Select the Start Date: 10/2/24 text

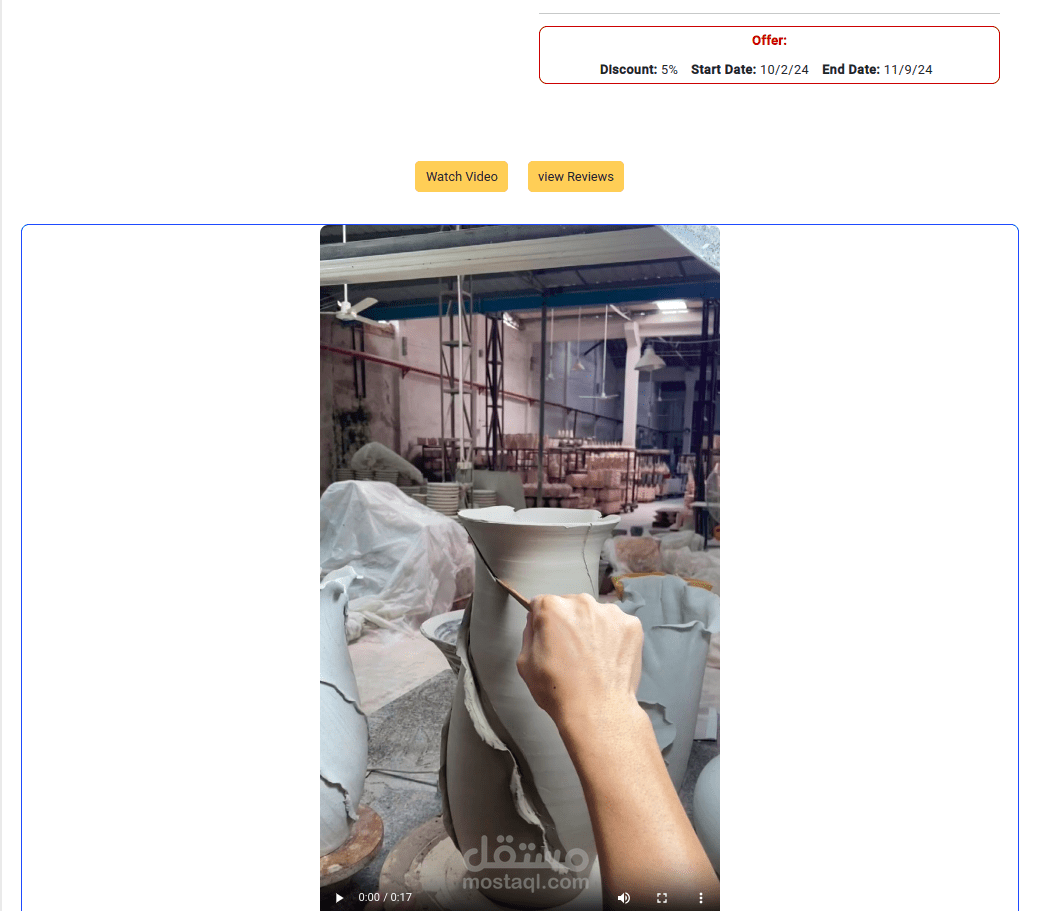pyautogui.click(x=749, y=70)
